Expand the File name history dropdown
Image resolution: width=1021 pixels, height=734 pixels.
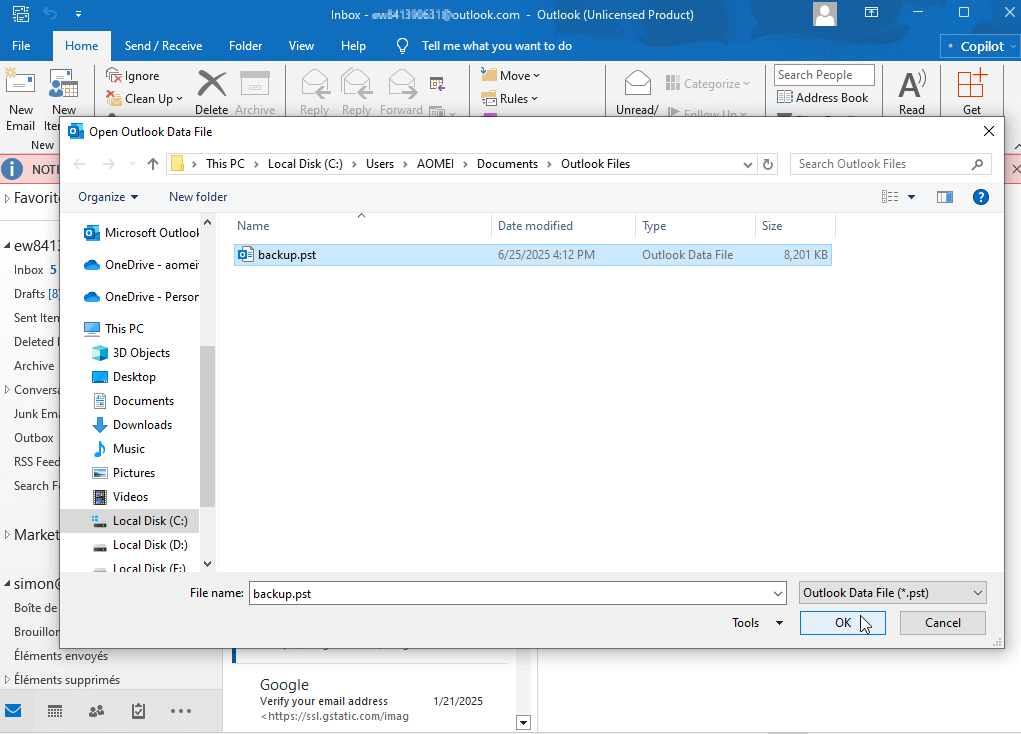[777, 593]
